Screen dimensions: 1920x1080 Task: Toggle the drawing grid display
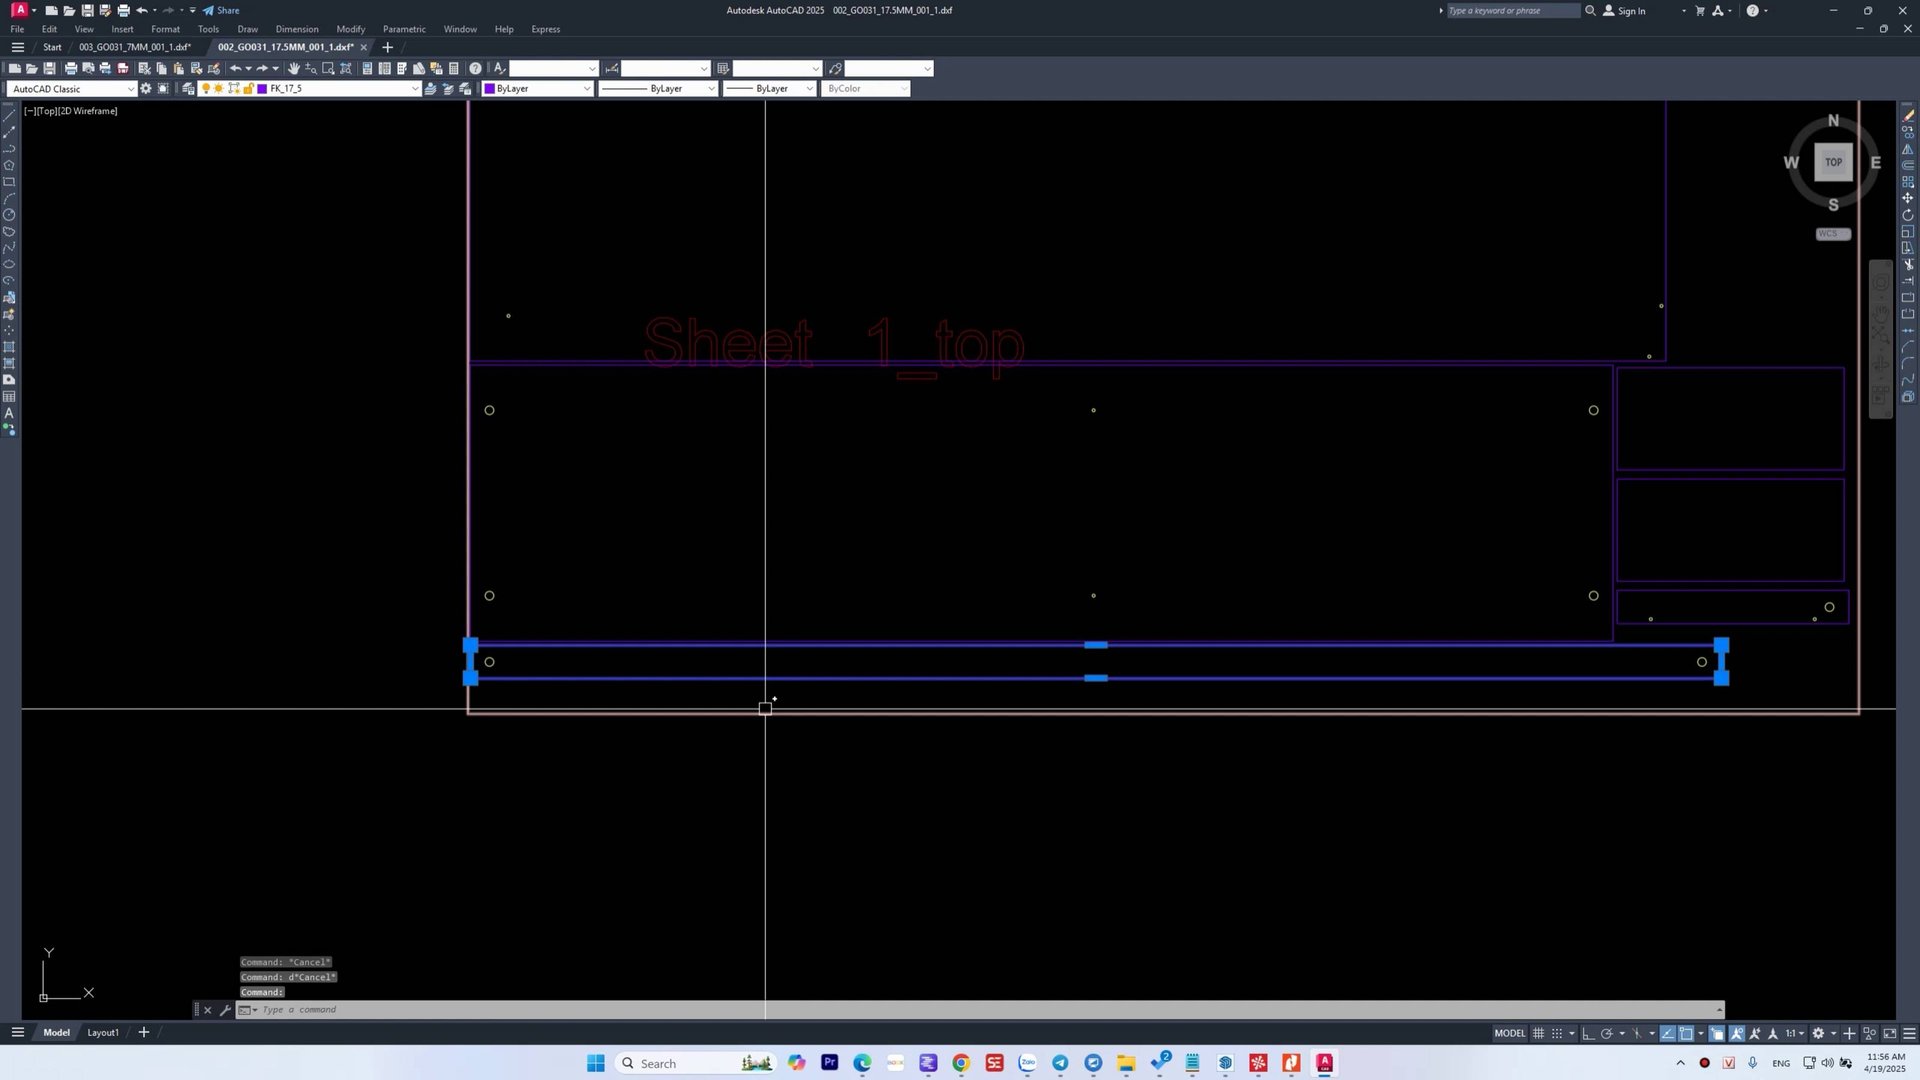tap(1538, 1033)
